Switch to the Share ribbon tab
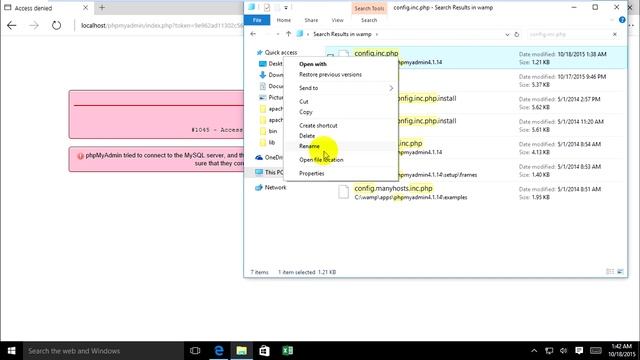The width and height of the screenshot is (640, 360). [311, 20]
